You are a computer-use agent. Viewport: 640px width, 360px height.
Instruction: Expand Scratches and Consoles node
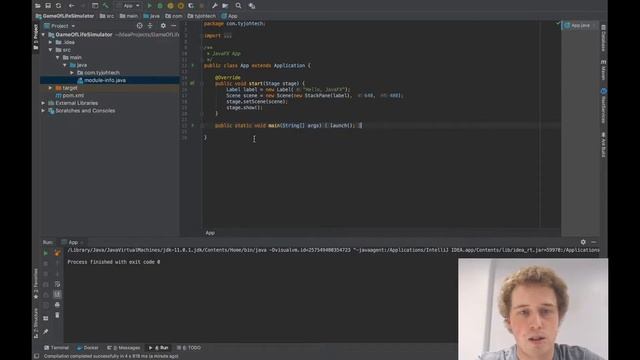tap(43, 111)
